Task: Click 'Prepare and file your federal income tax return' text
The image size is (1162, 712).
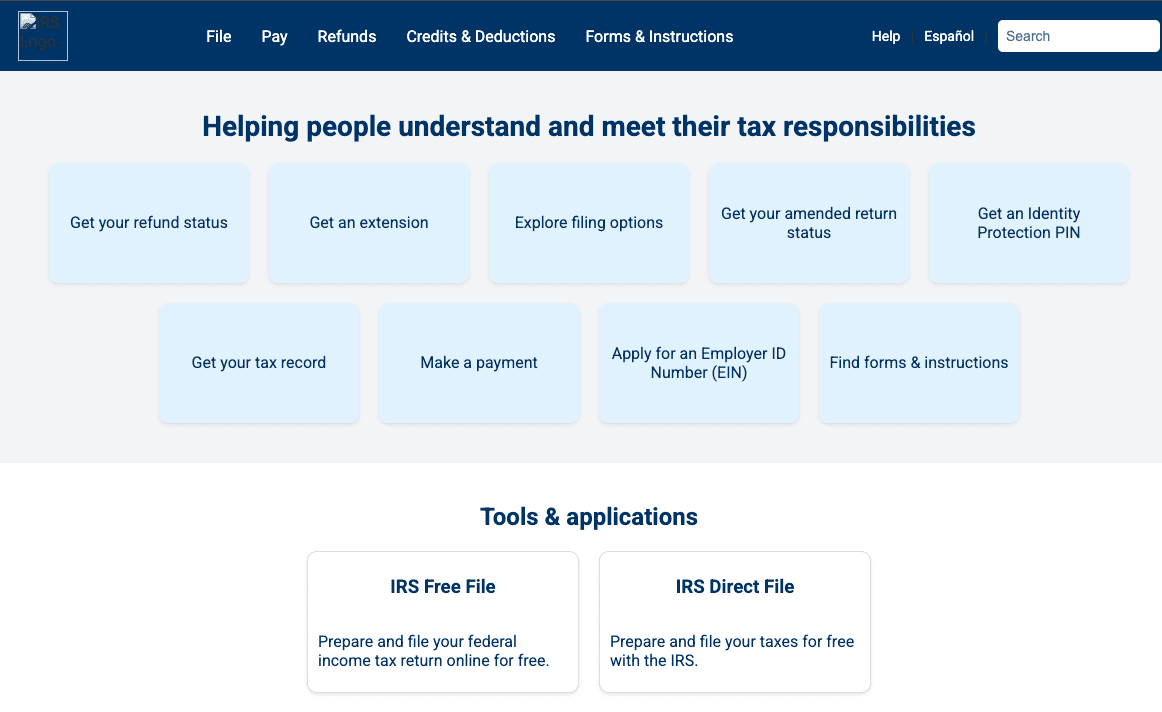Action: pos(434,651)
